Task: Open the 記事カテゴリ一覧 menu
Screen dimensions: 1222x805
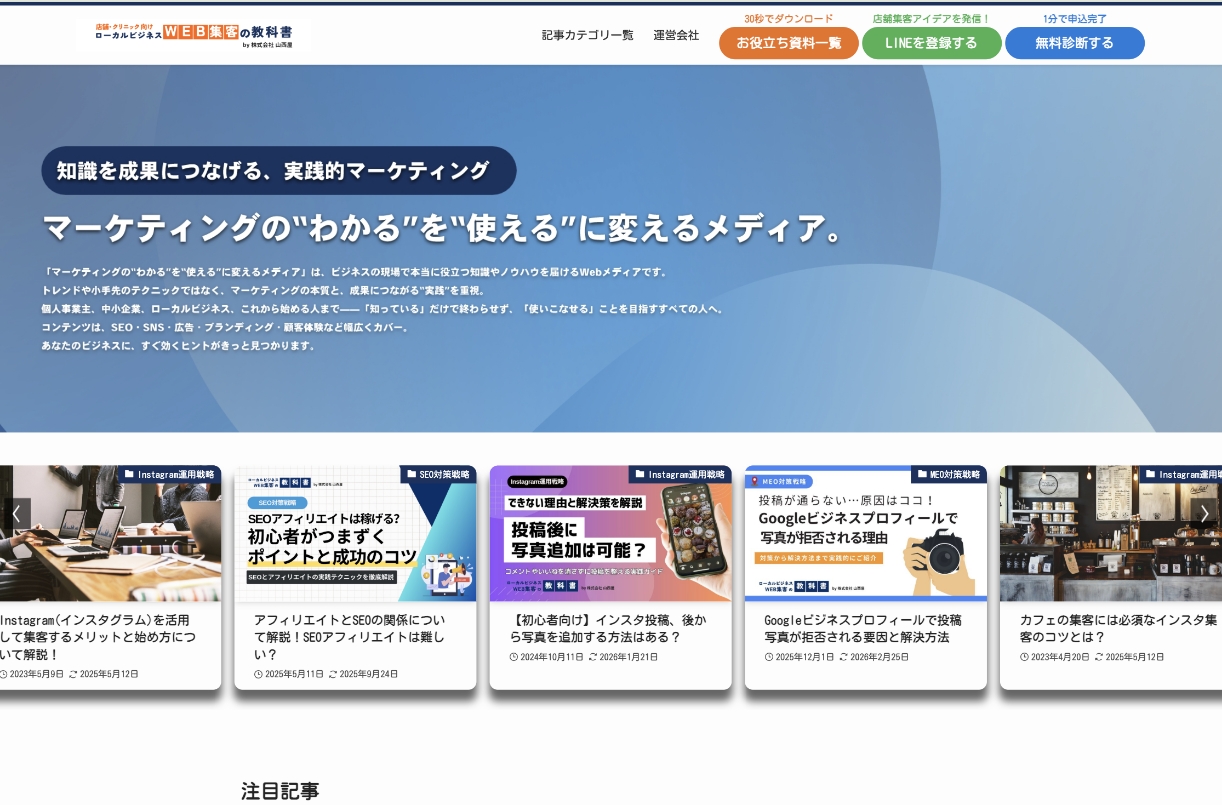Action: tap(587, 35)
